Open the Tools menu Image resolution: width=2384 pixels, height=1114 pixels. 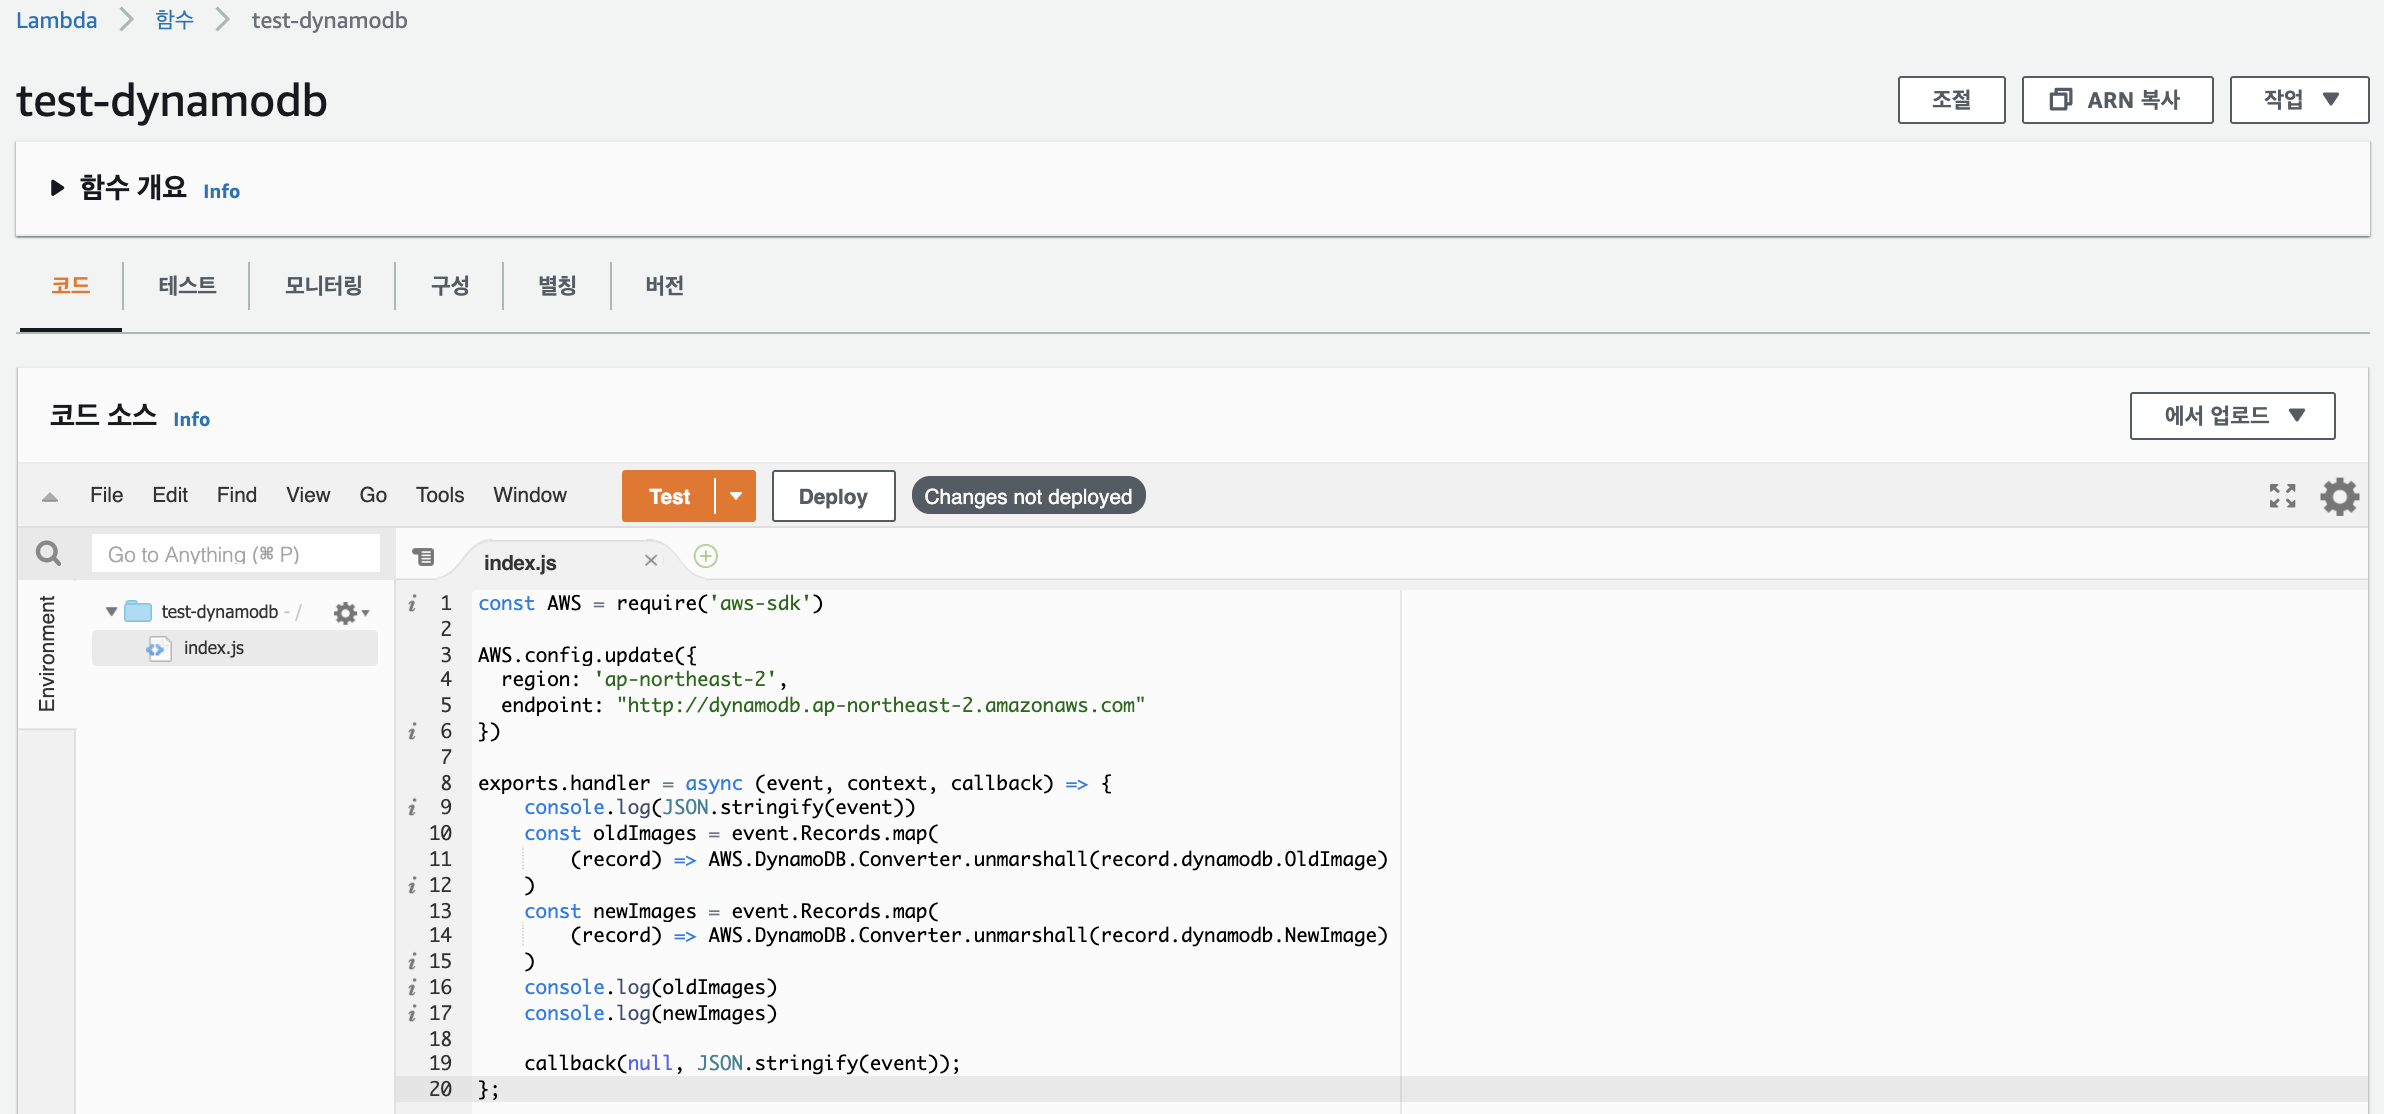coord(440,495)
